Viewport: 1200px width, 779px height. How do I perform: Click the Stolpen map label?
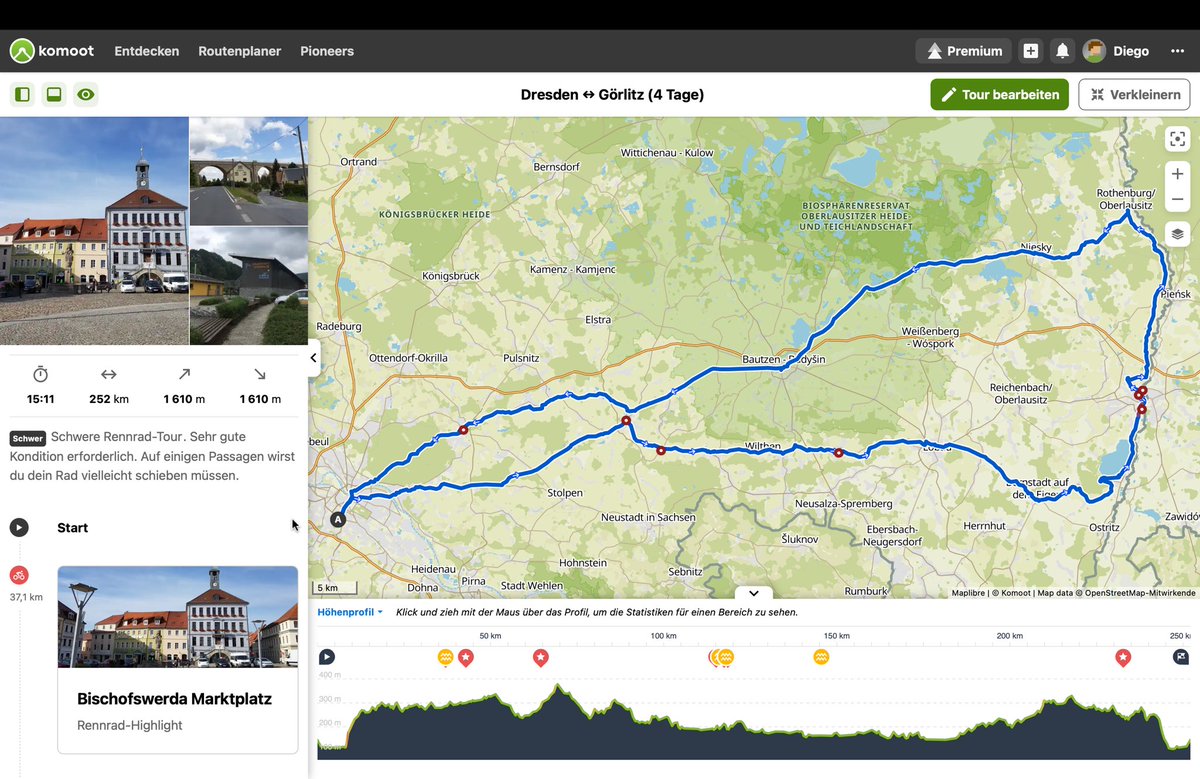564,493
